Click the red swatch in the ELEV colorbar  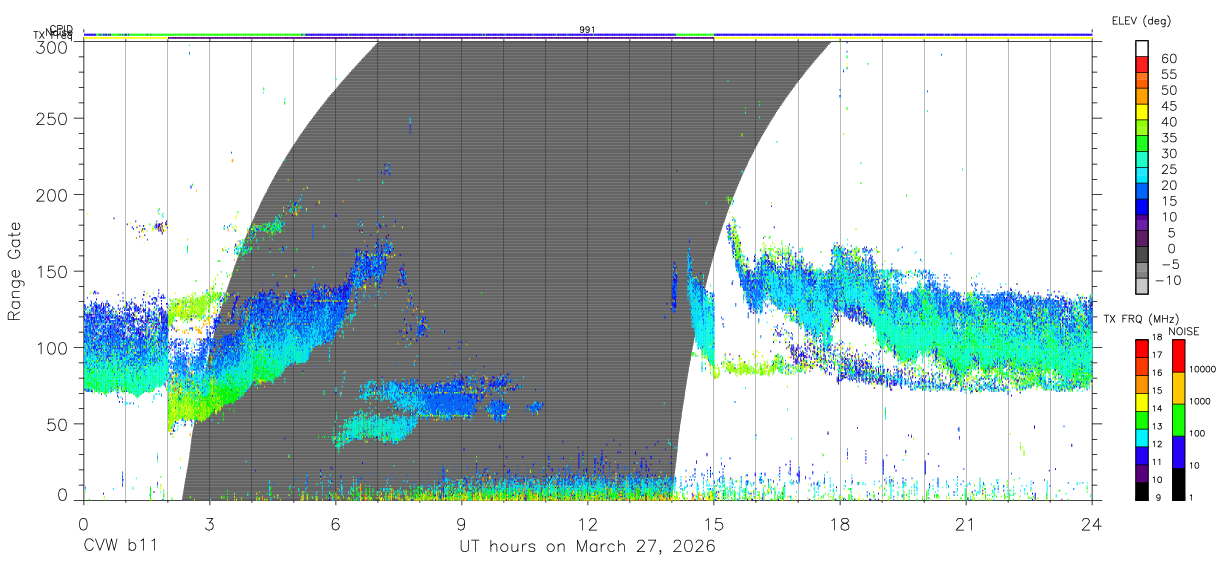click(1143, 65)
